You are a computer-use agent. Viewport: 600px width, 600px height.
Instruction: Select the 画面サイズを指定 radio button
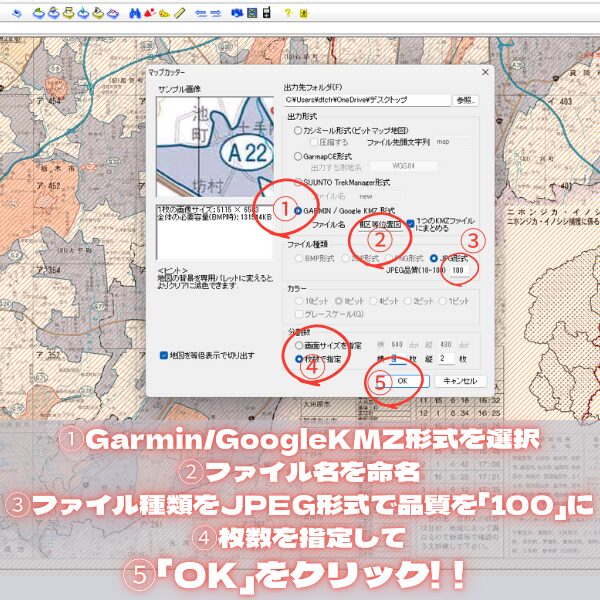(x=298, y=345)
